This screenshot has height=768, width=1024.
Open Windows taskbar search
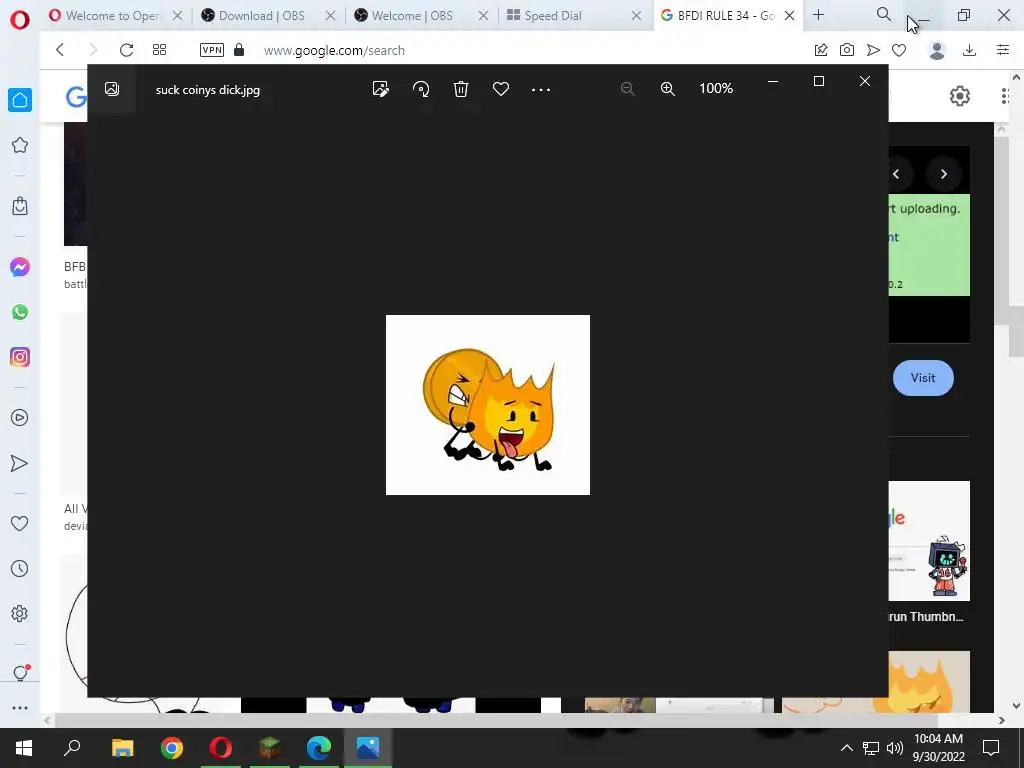click(72, 748)
